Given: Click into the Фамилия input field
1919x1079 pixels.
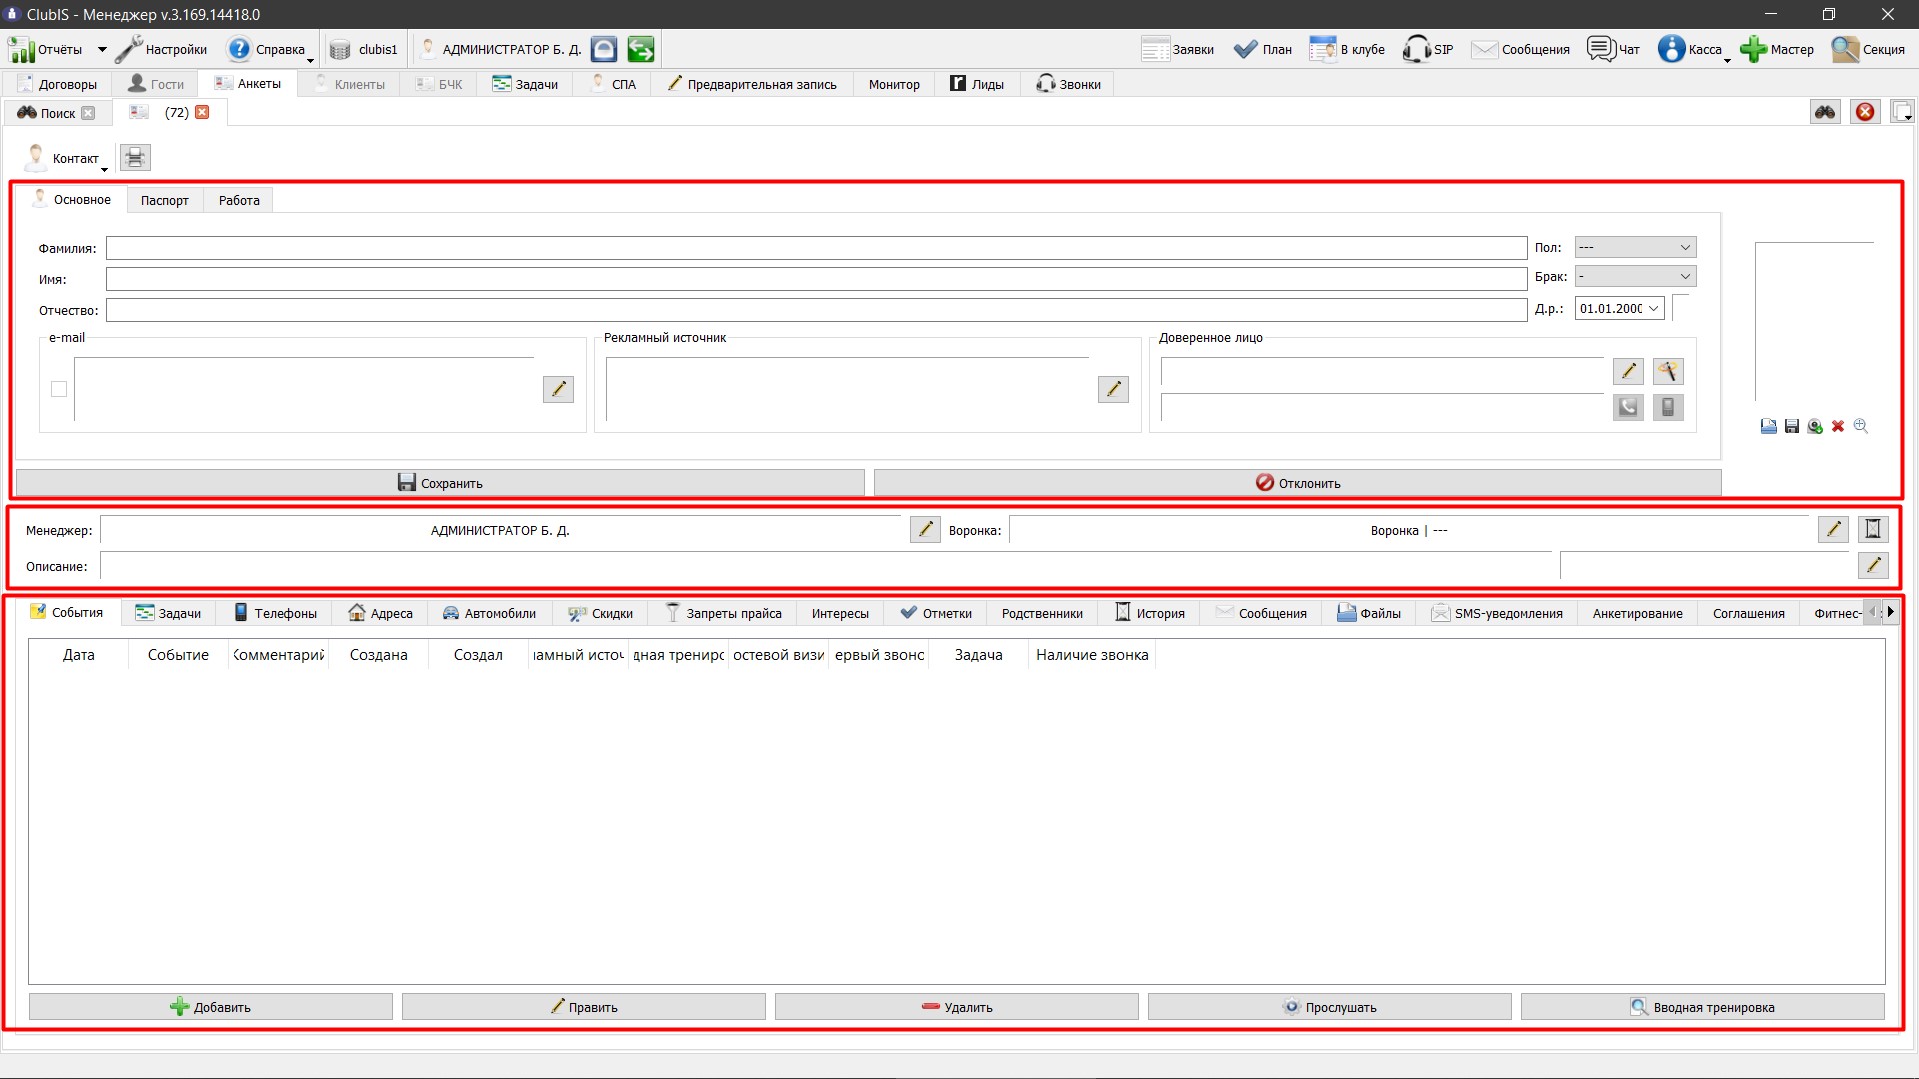Looking at the screenshot, I should pos(816,248).
